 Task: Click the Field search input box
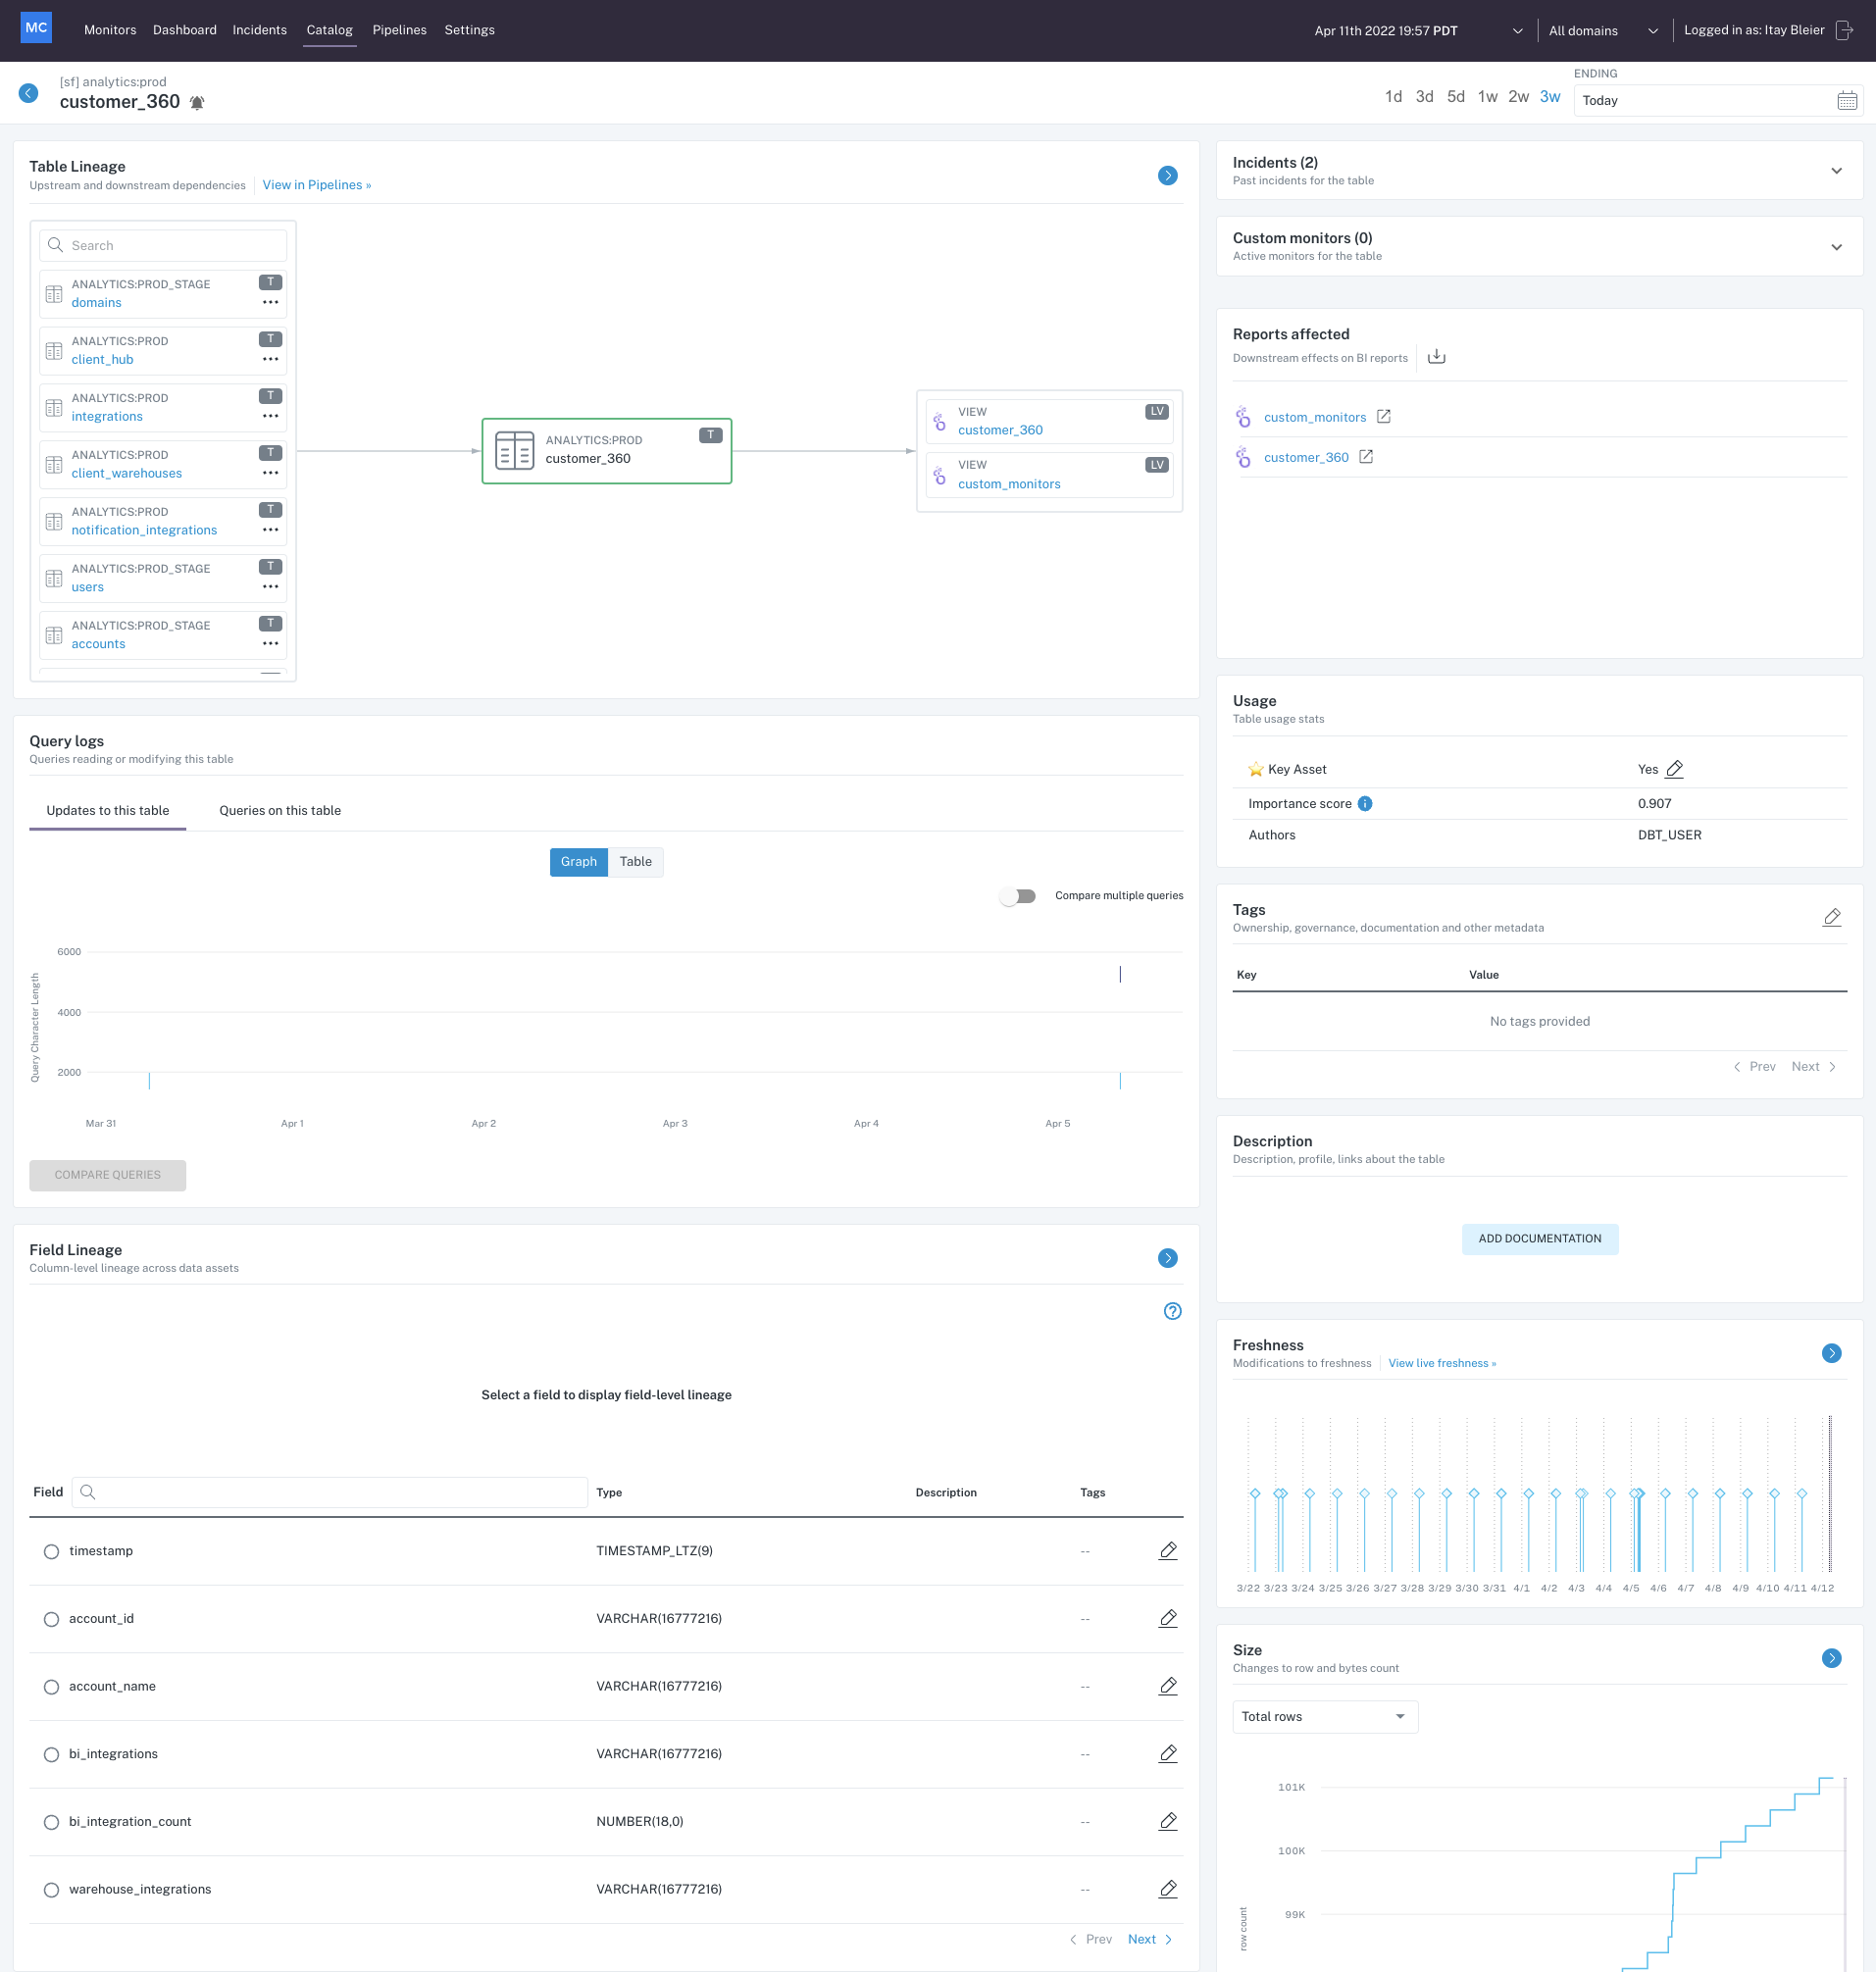(330, 1492)
